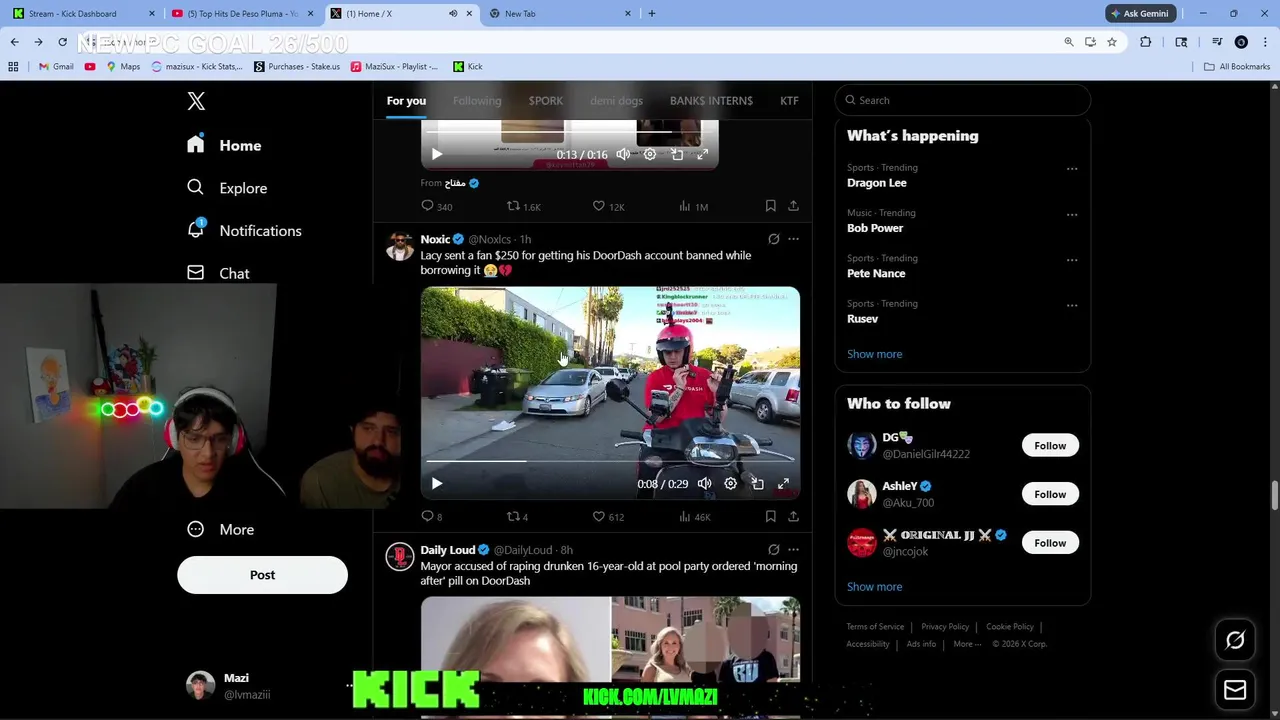Repost the Noxic Lacy post
Viewport: 1280px width, 720px height.
click(x=517, y=516)
